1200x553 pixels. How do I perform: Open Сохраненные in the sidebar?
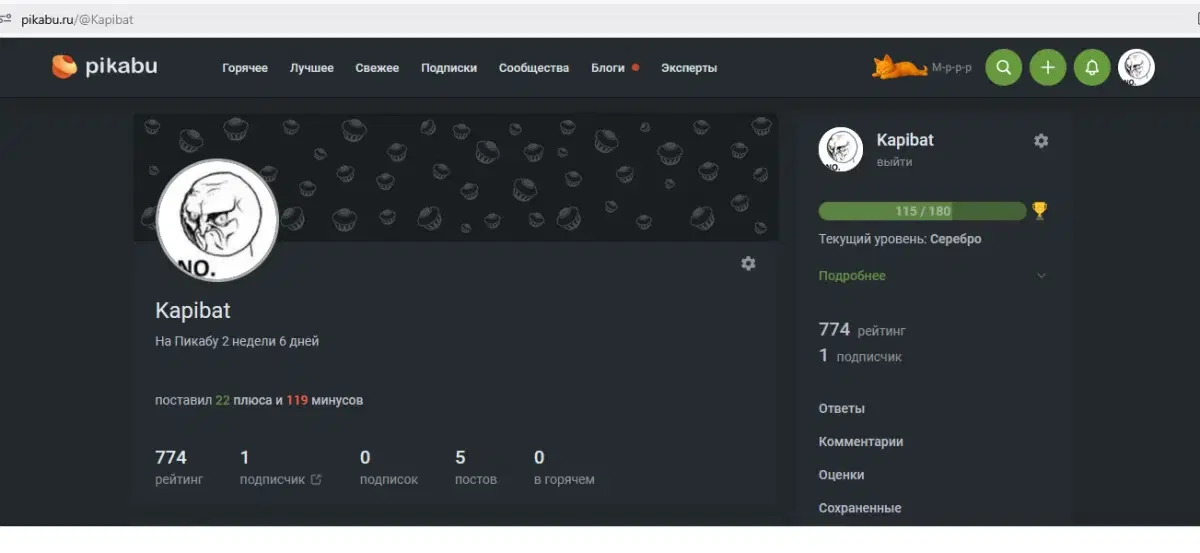[860, 508]
